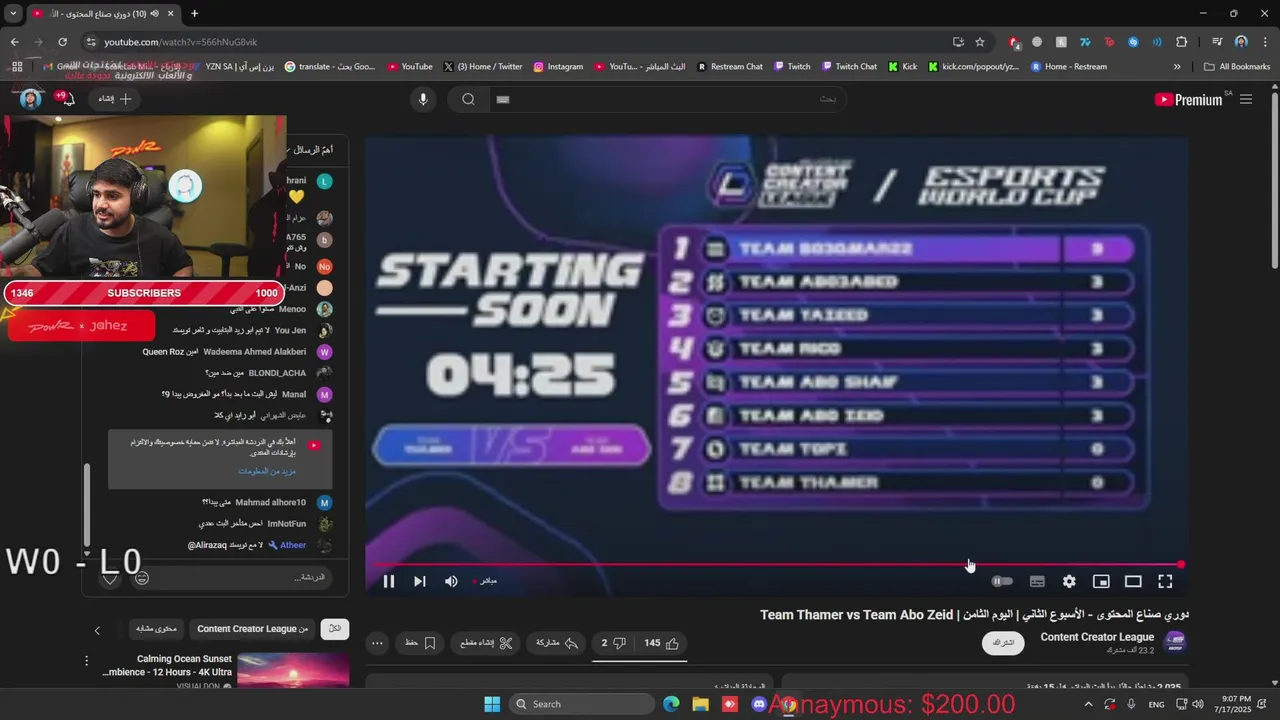1280x720 pixels.
Task: Click the Create video button
Action: pyautogui.click(x=115, y=99)
